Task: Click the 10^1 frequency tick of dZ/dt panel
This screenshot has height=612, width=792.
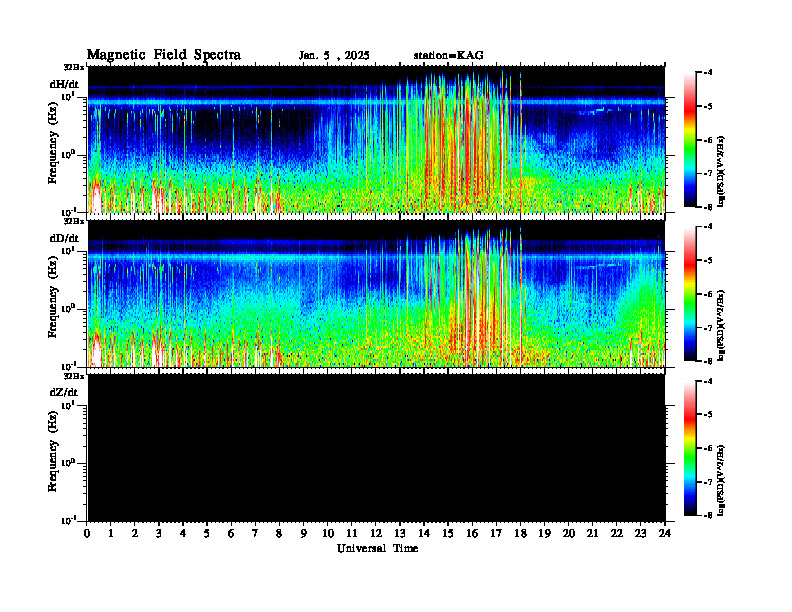Action: point(68,404)
